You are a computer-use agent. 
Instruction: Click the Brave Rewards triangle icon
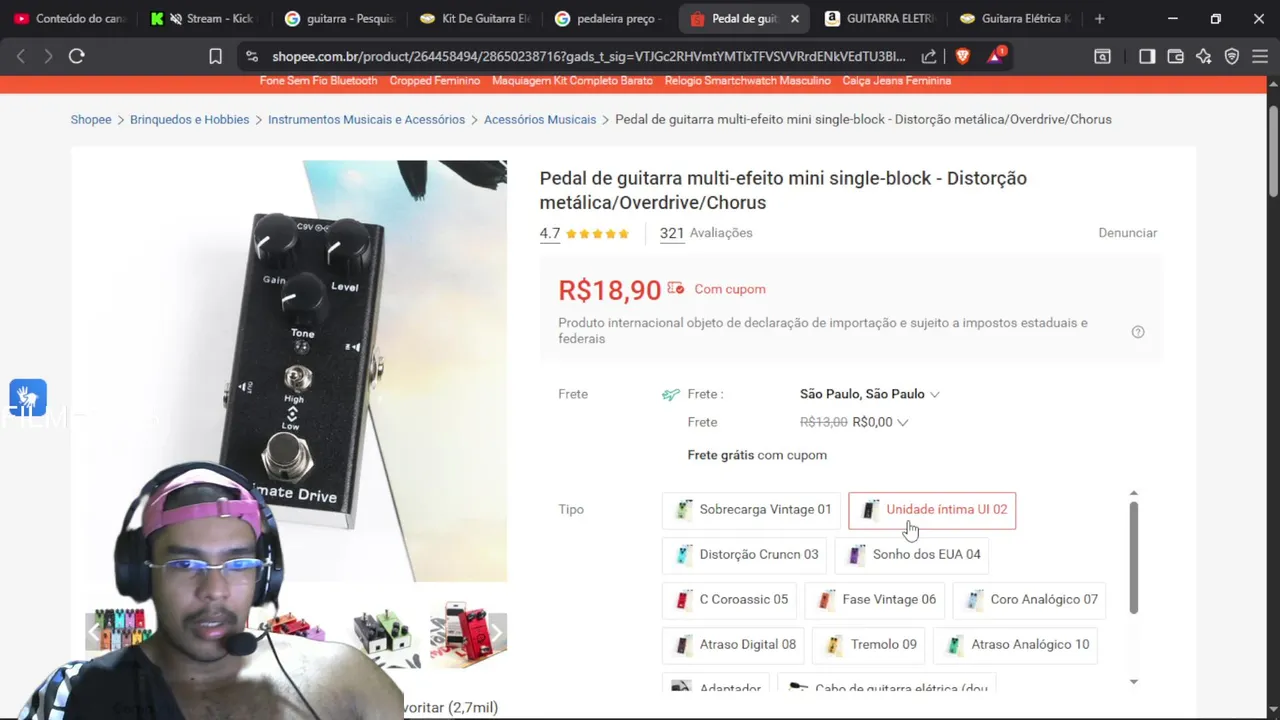[995, 56]
